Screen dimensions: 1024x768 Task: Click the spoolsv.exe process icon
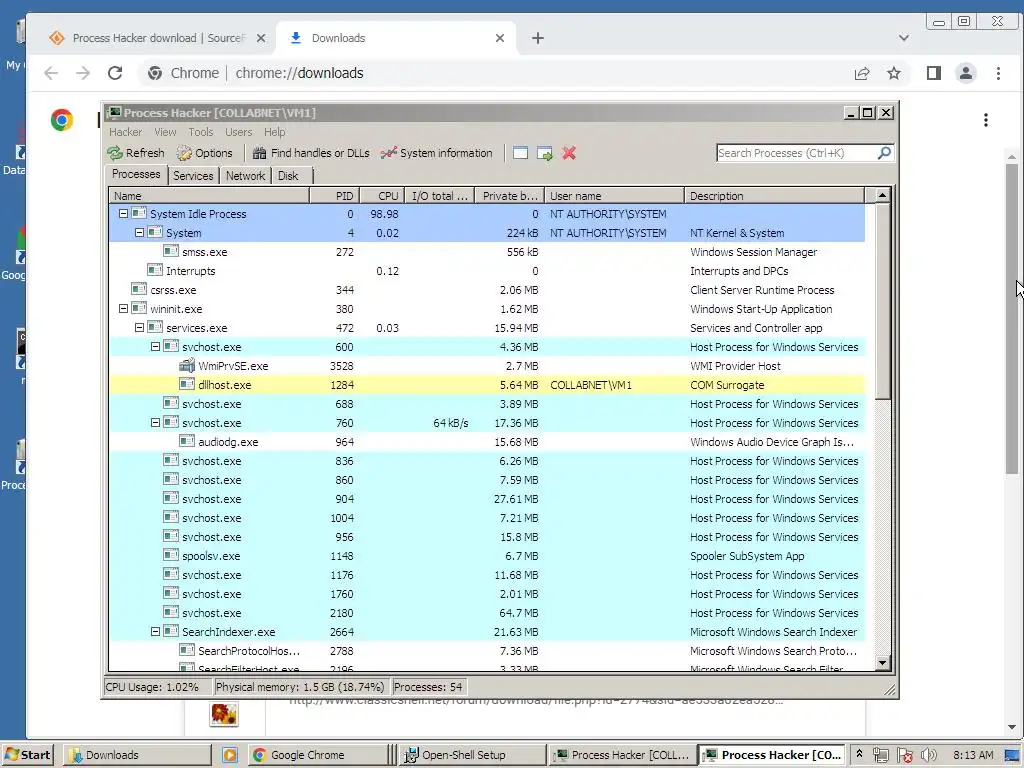click(170, 556)
